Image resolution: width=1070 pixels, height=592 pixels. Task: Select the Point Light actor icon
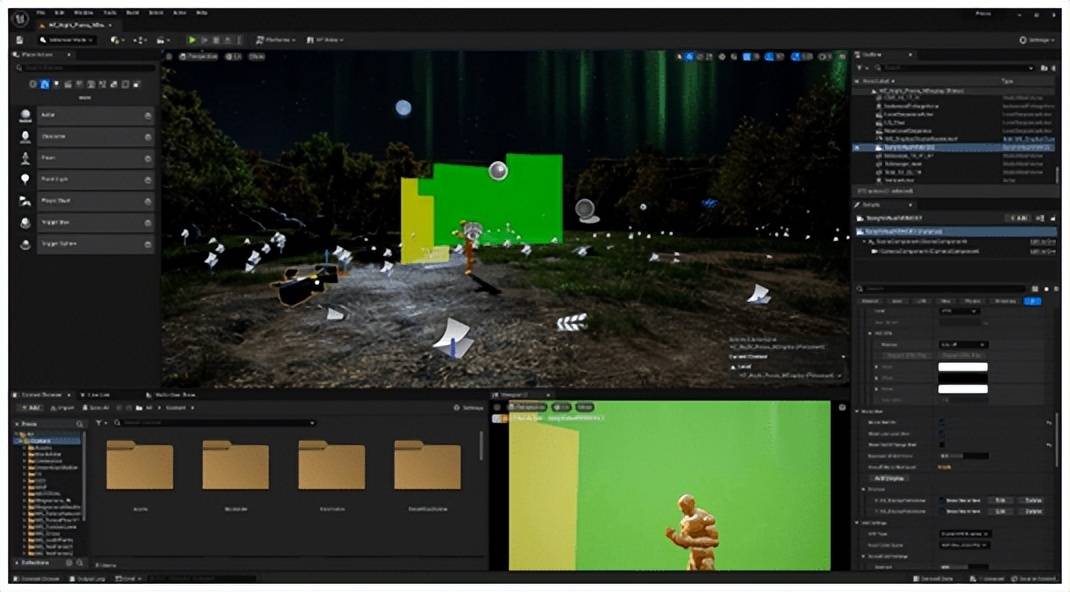tap(25, 179)
